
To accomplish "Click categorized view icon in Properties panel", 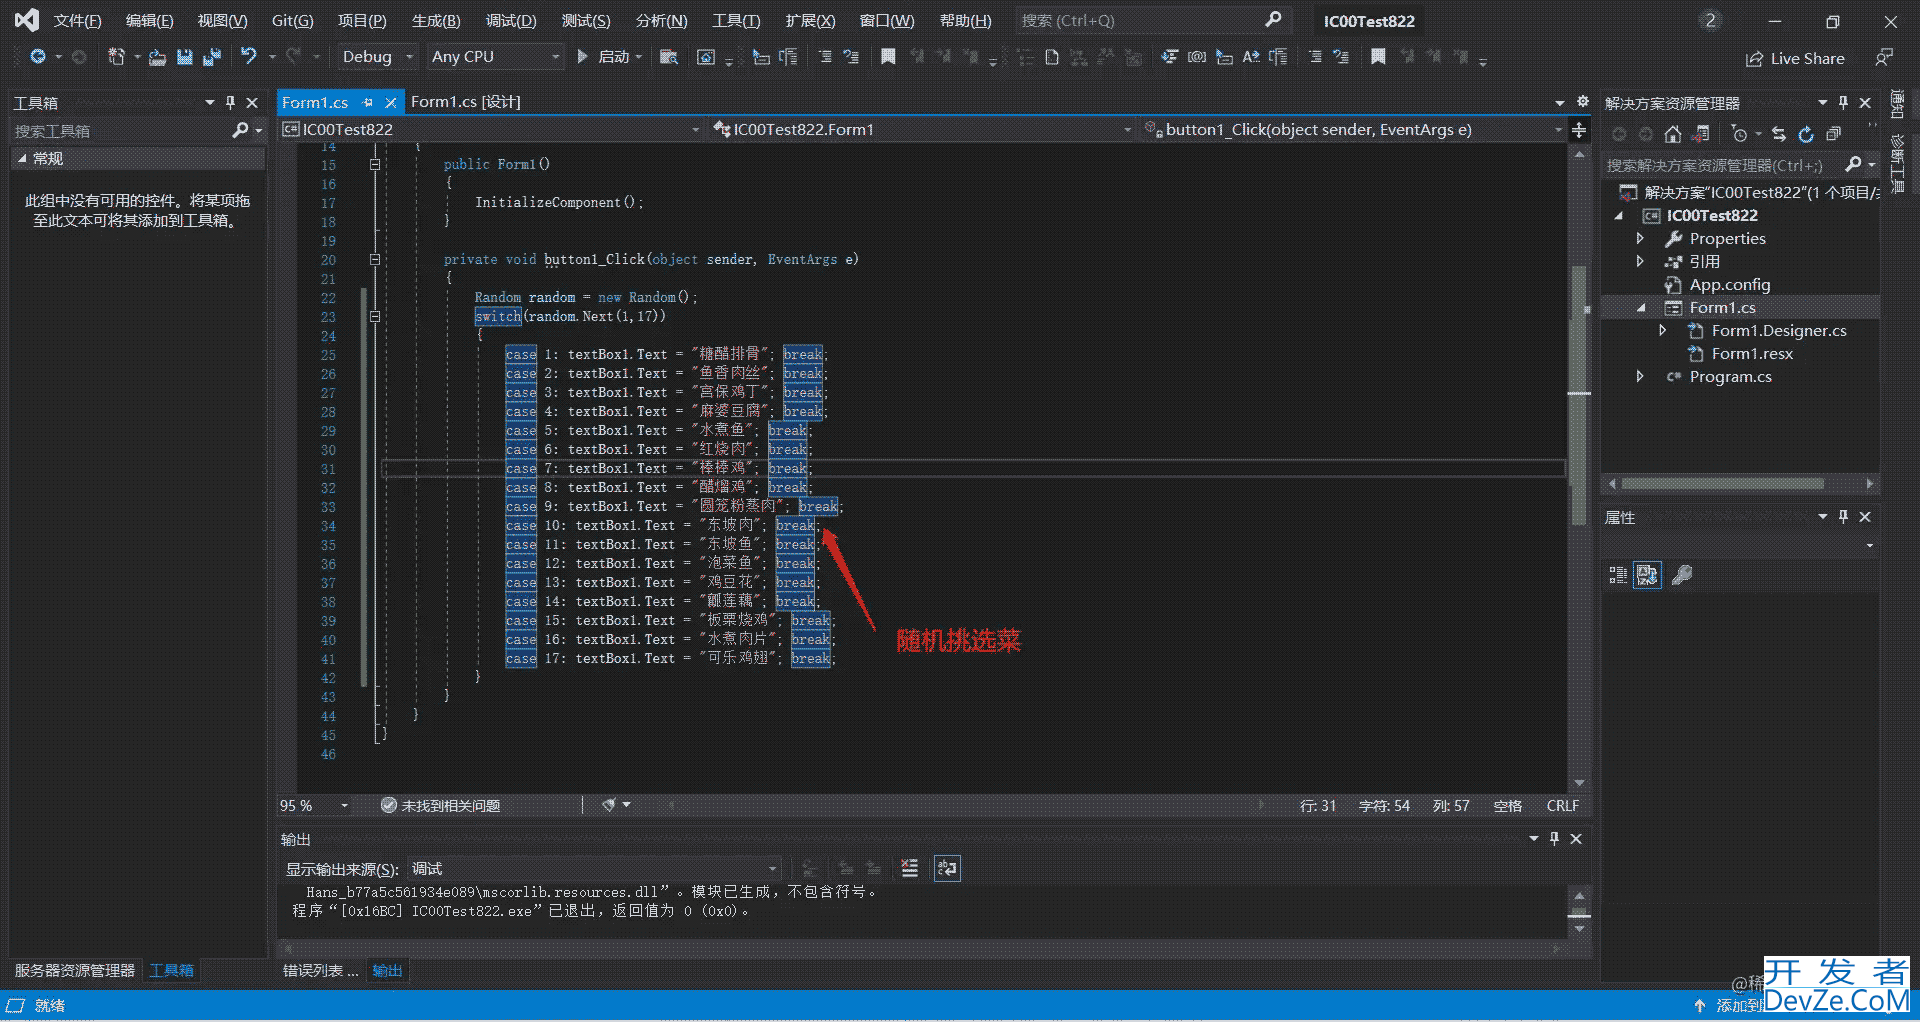I will [1617, 575].
